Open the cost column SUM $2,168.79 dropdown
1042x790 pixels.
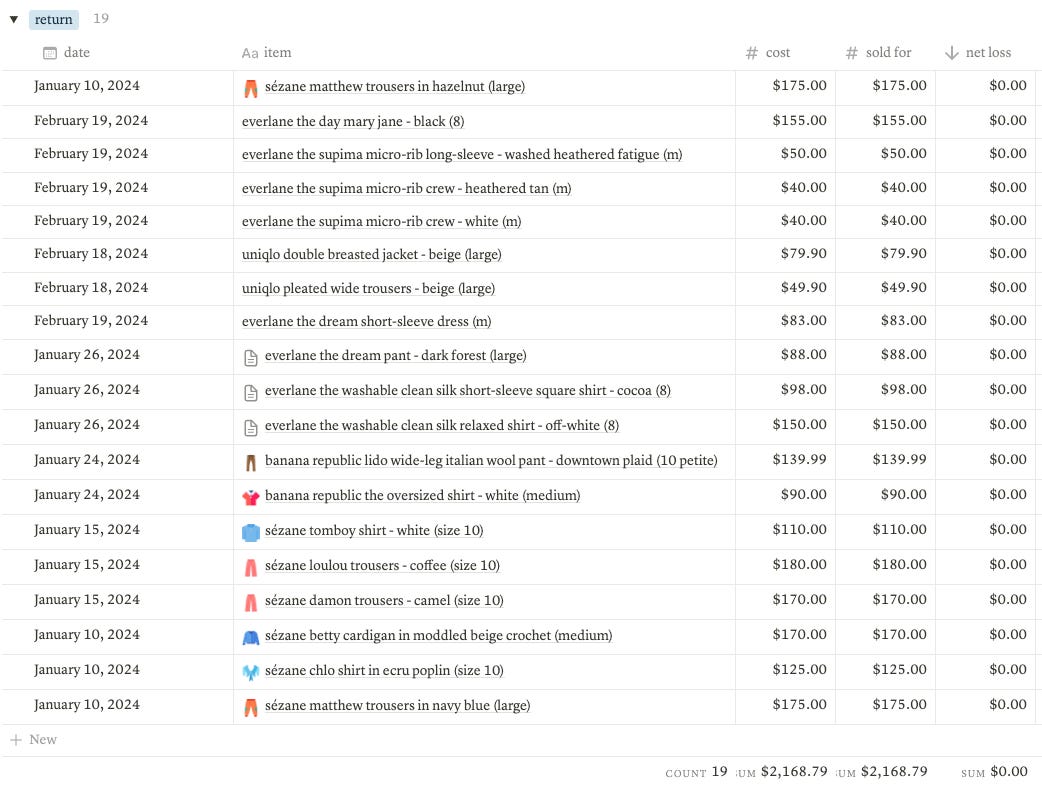(x=782, y=772)
